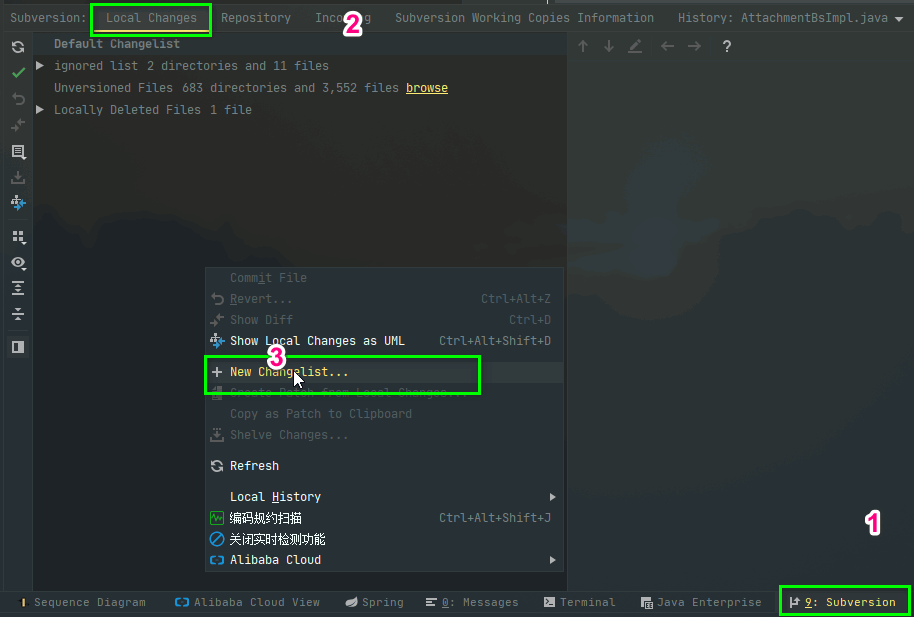Click the up arrow previous difference icon
Viewport: 914px width, 617px height.
(x=582, y=47)
